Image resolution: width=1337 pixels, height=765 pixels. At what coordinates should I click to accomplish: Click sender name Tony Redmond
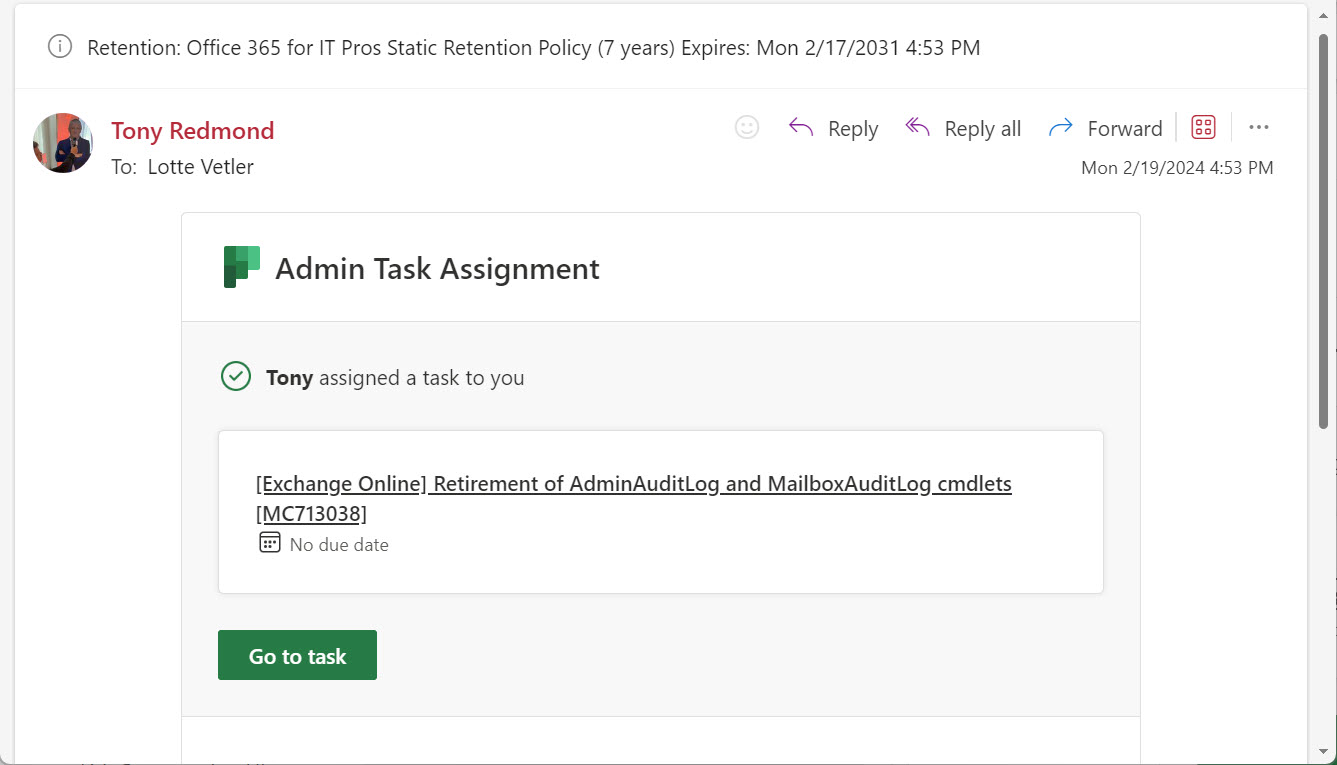click(192, 131)
